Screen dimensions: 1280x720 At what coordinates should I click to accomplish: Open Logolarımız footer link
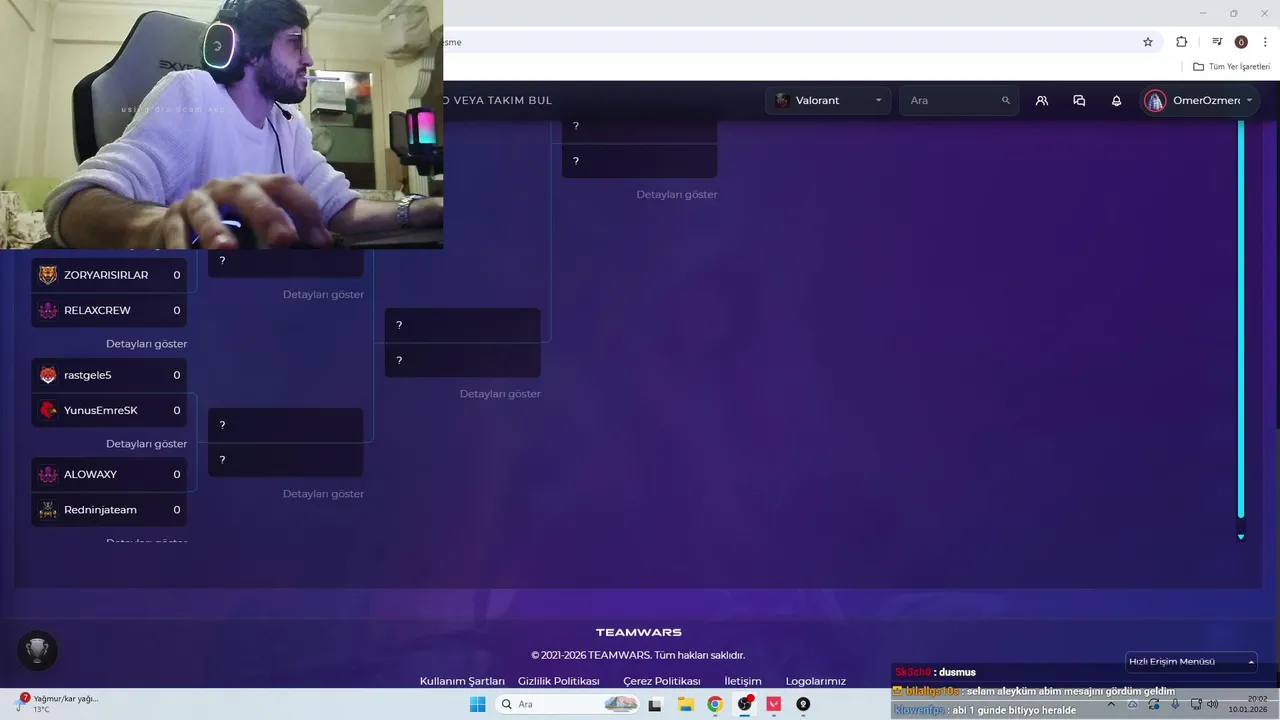816,681
